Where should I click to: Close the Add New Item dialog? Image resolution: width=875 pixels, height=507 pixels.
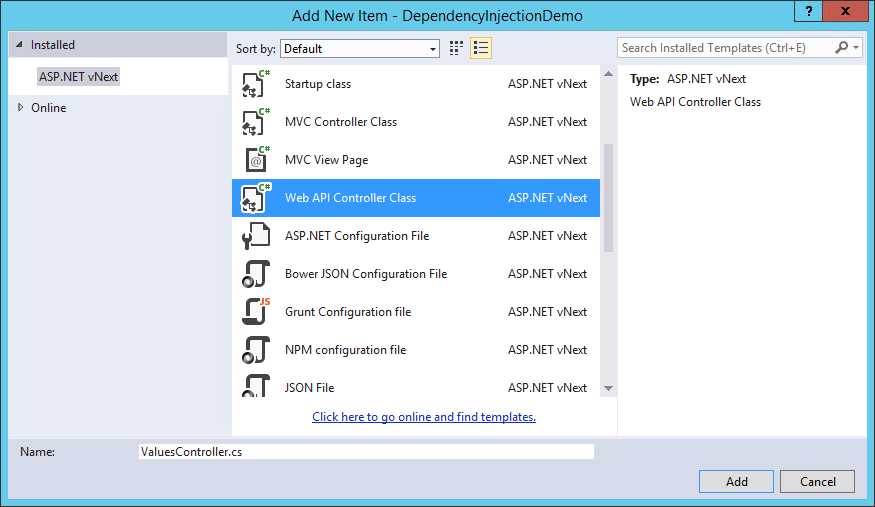(845, 11)
